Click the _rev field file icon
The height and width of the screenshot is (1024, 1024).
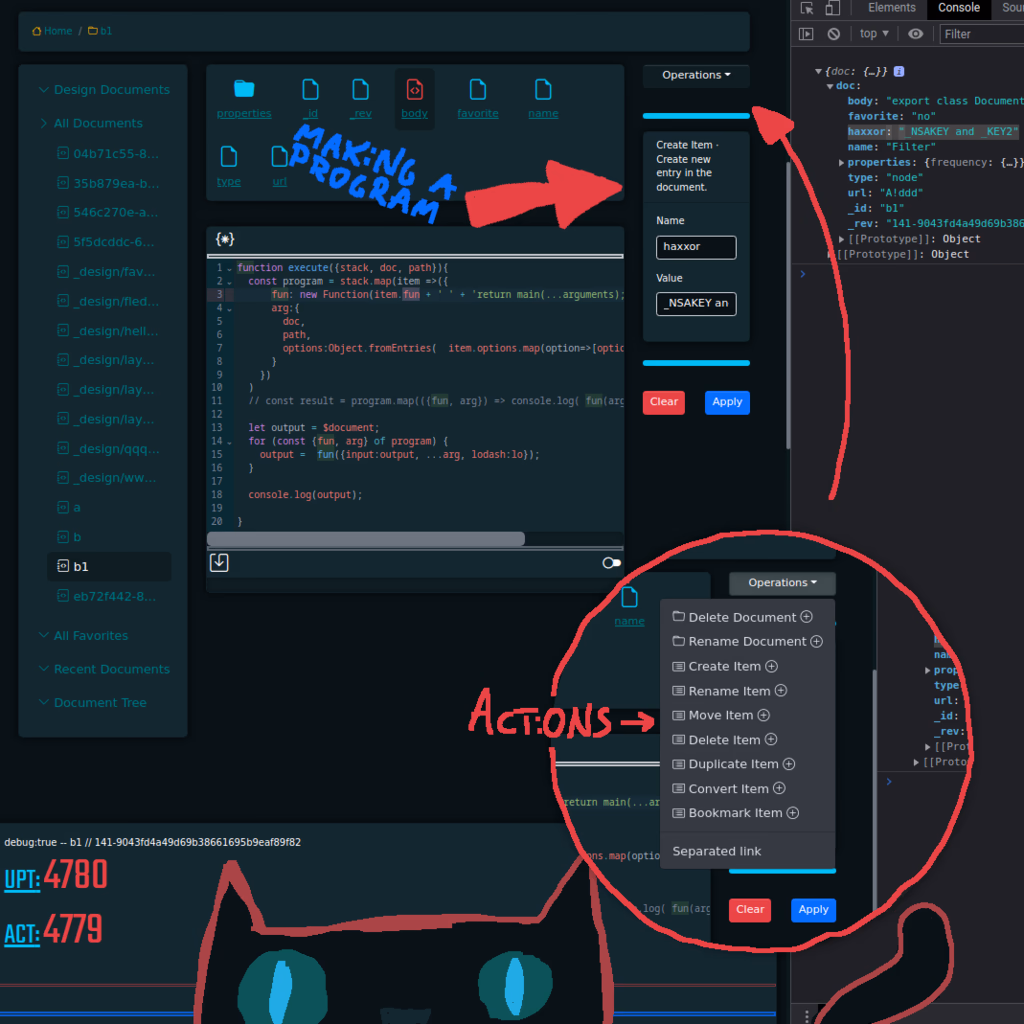(x=361, y=90)
